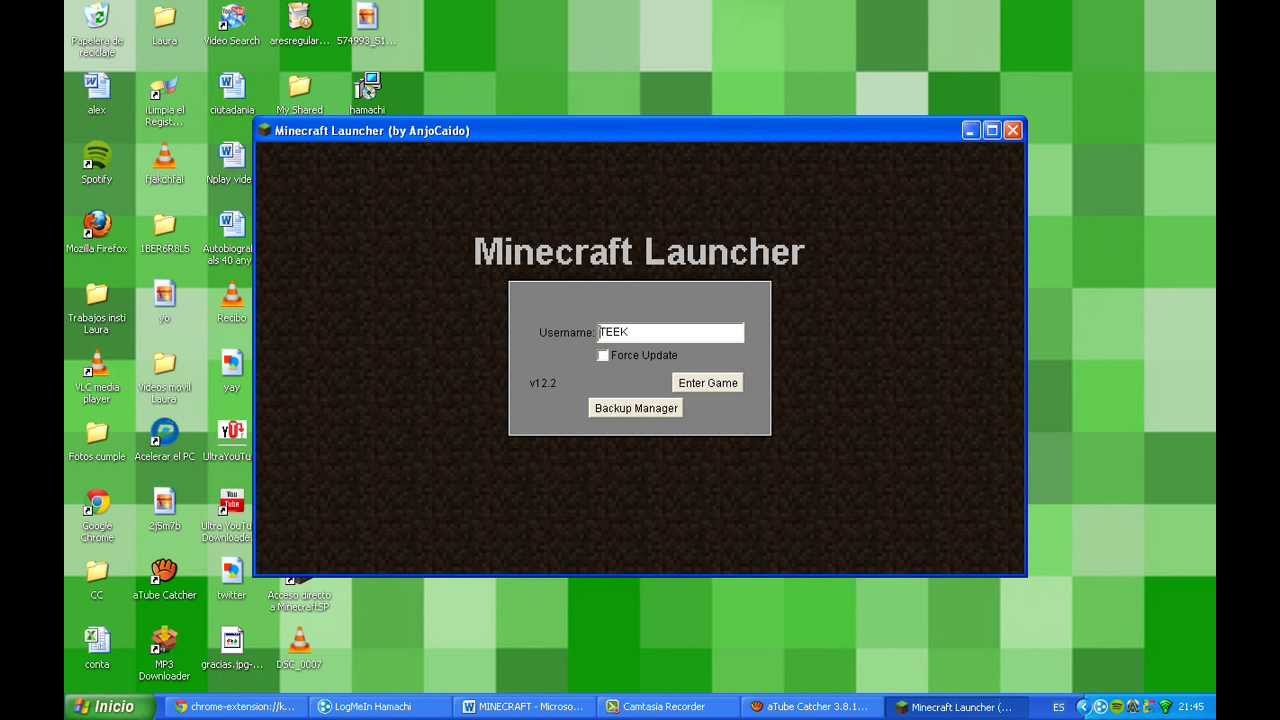The image size is (1280, 720).
Task: Select the 2j5m7b image file
Action: 164,510
